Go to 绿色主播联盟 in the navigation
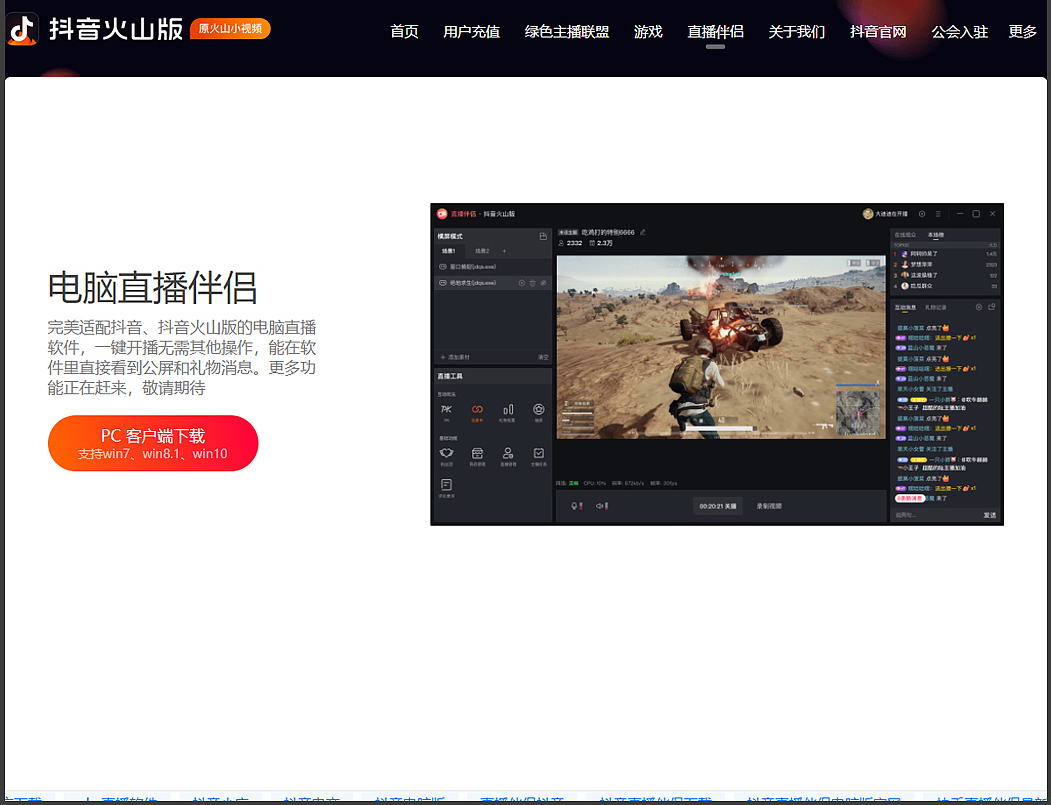 pyautogui.click(x=566, y=32)
